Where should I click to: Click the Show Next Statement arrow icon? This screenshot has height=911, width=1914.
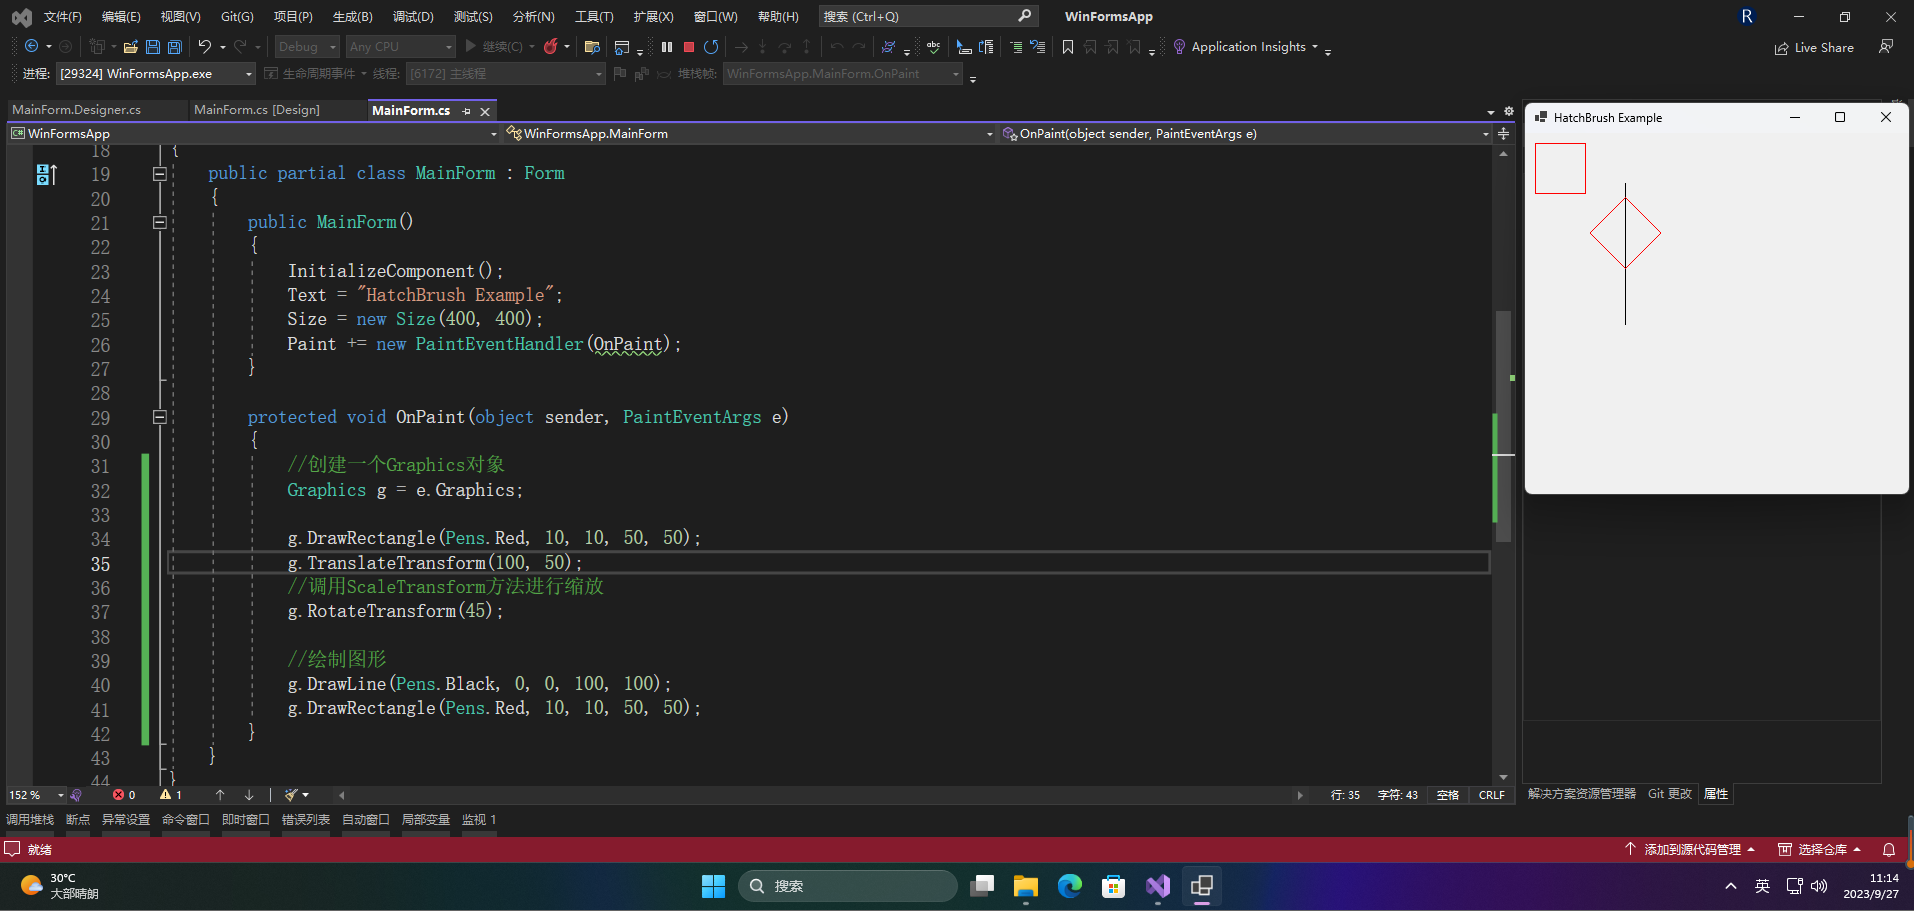(x=741, y=47)
